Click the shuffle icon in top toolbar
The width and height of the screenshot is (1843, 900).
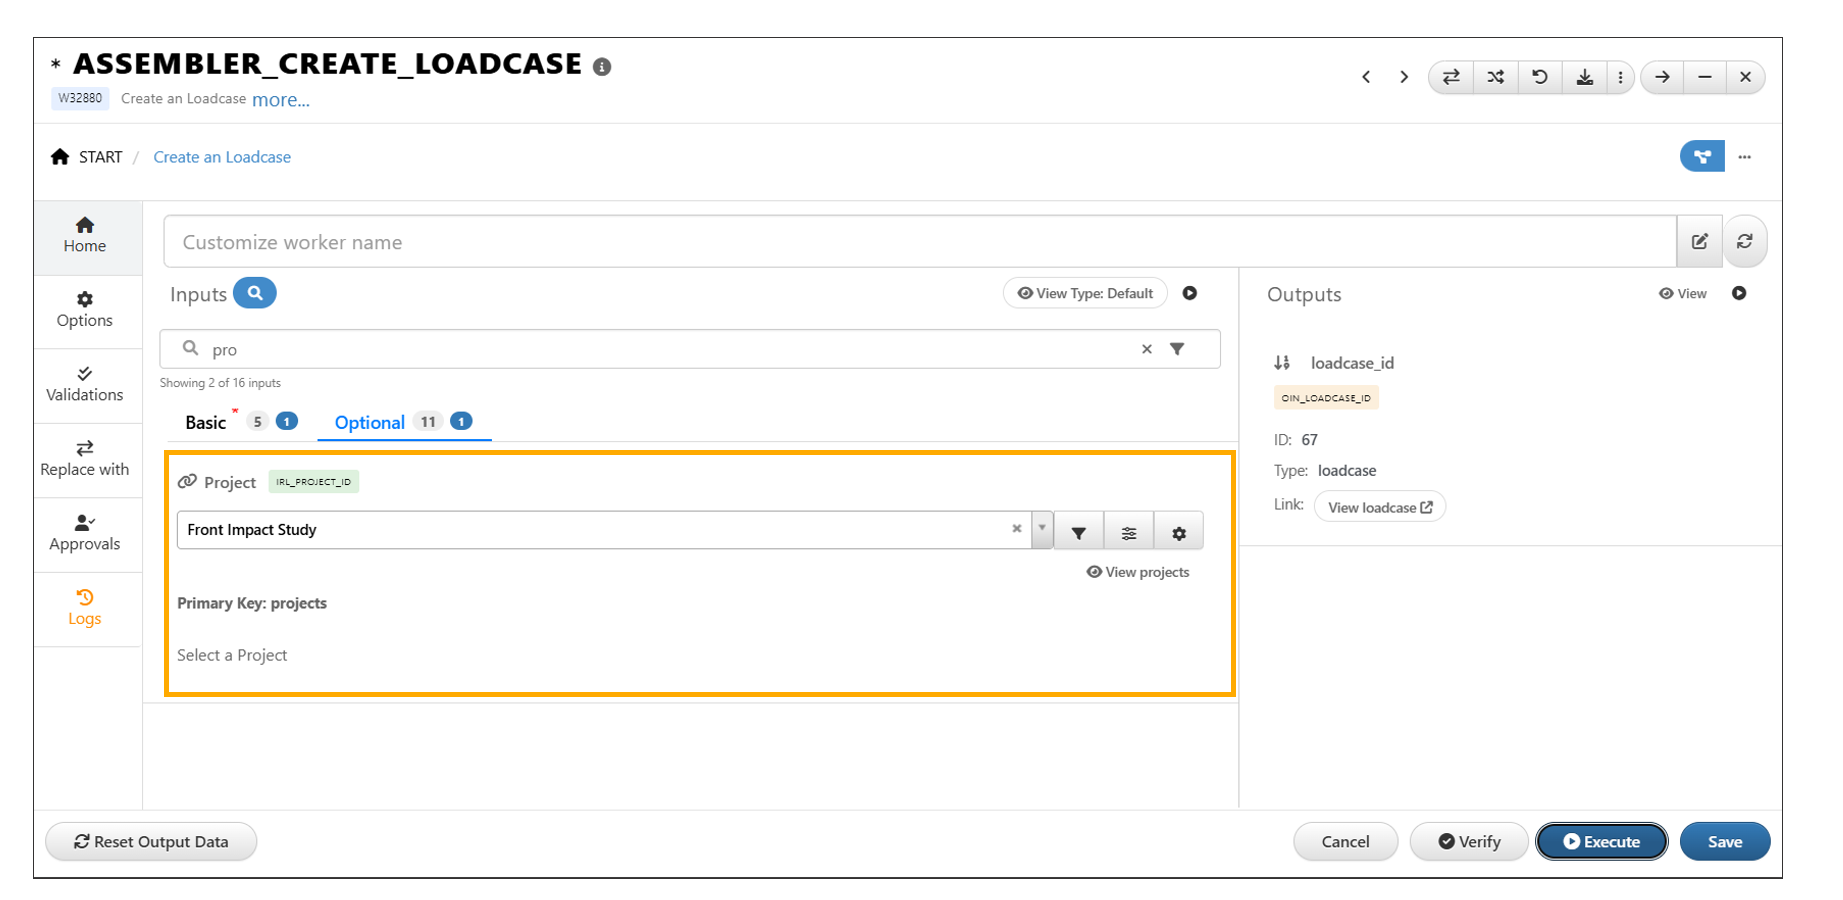[x=1495, y=77]
